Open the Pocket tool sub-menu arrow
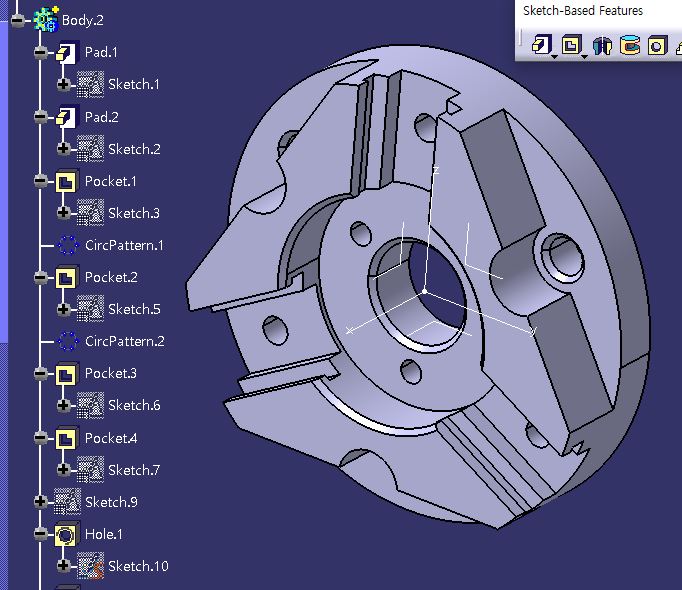Screen dimensions: 682x590 click(585, 57)
